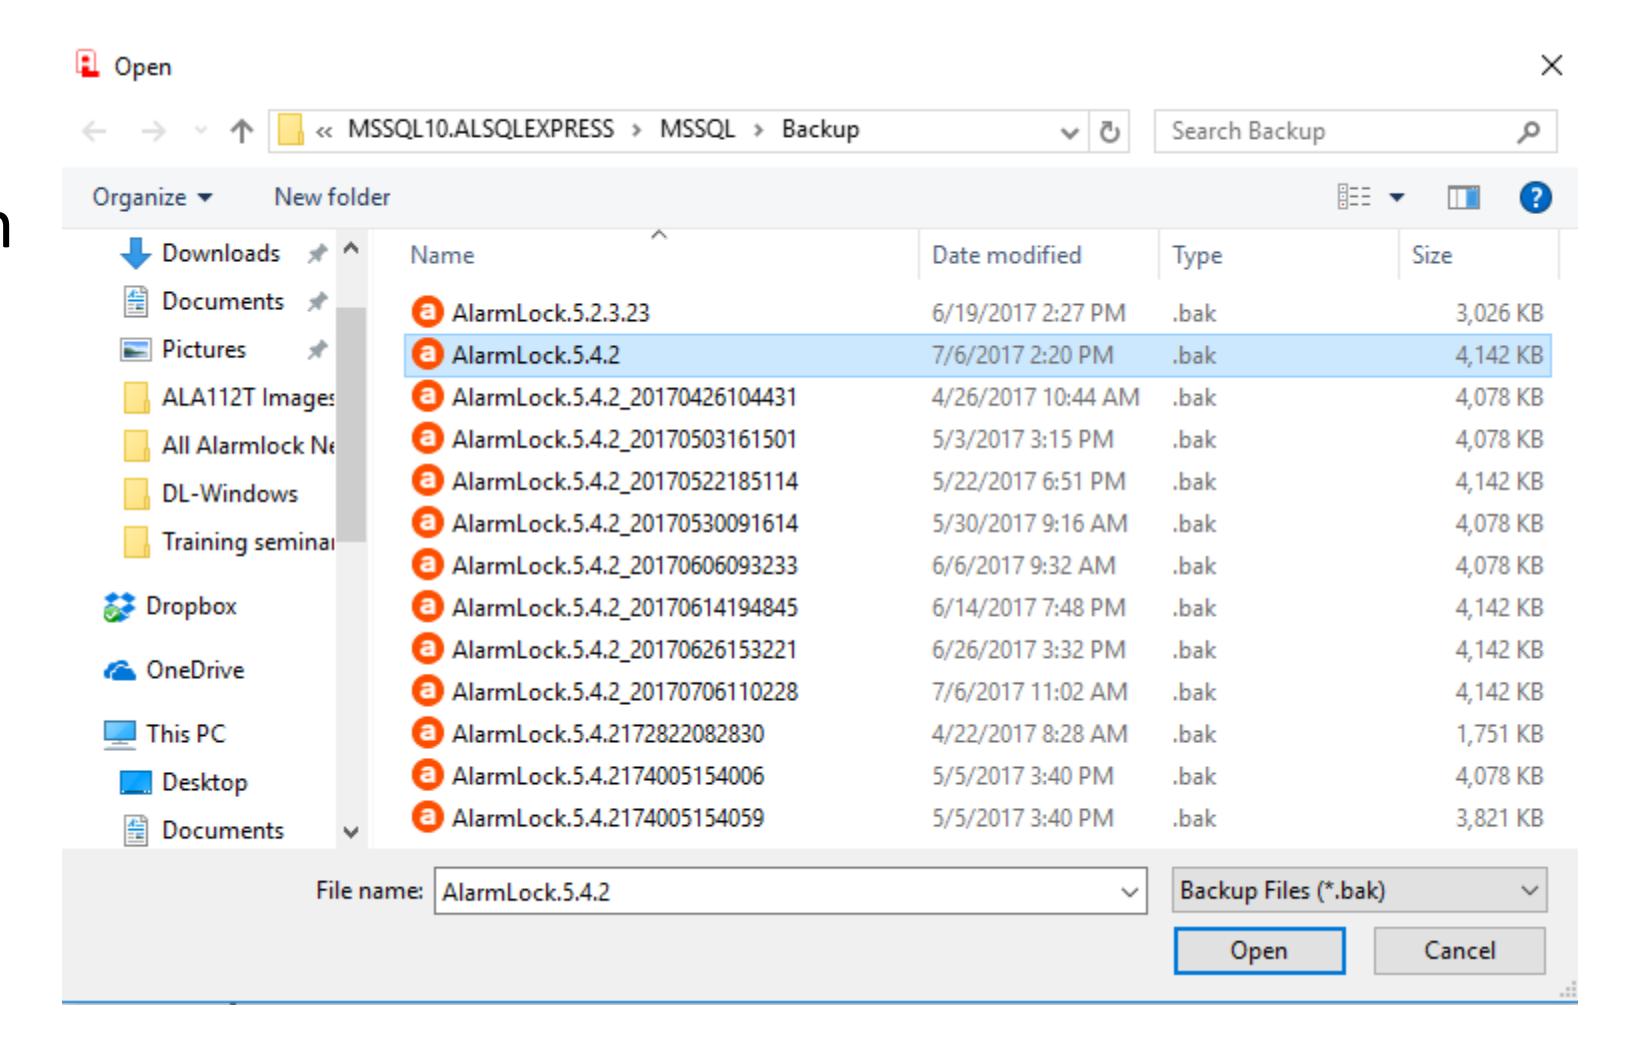
Task: Open recent locations dropdown arrow
Action: tap(200, 131)
